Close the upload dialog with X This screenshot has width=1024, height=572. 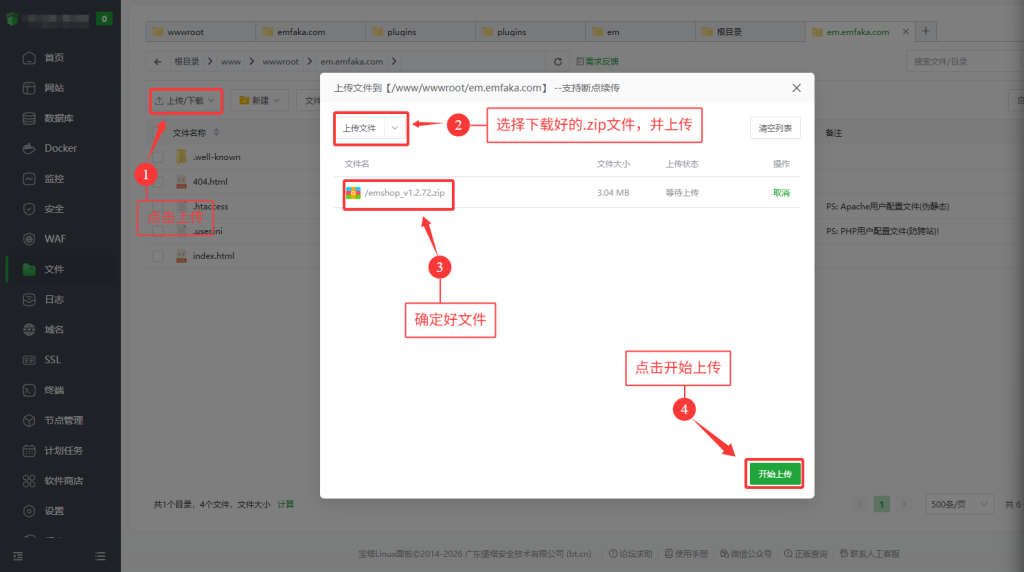[796, 88]
